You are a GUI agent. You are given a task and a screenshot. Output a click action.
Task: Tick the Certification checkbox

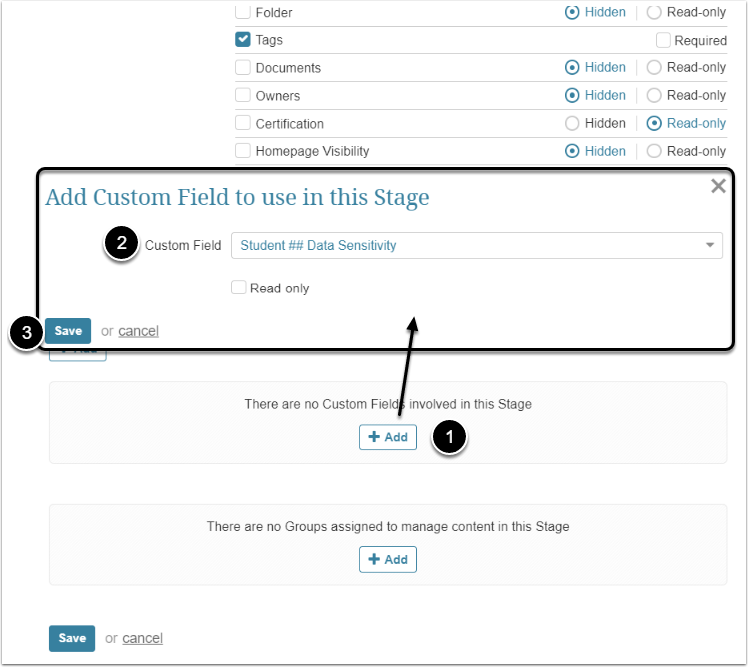(242, 124)
